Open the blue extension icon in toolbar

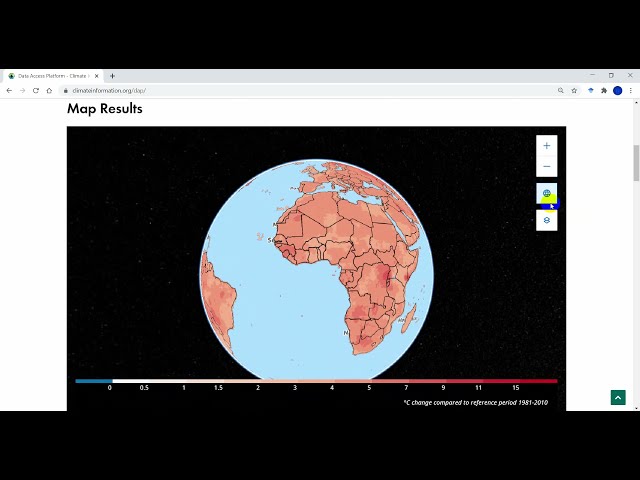(x=591, y=91)
